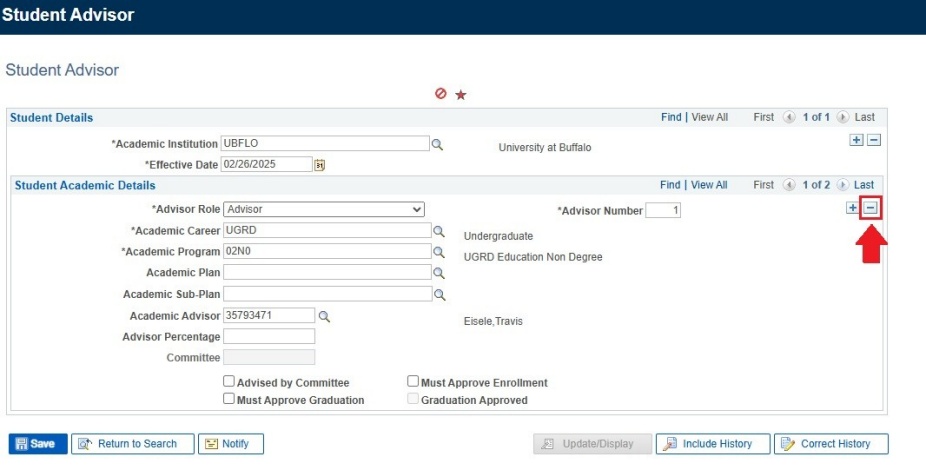This screenshot has width=926, height=470.
Task: Open Academic Plan lookup magnifier
Action: click(439, 273)
